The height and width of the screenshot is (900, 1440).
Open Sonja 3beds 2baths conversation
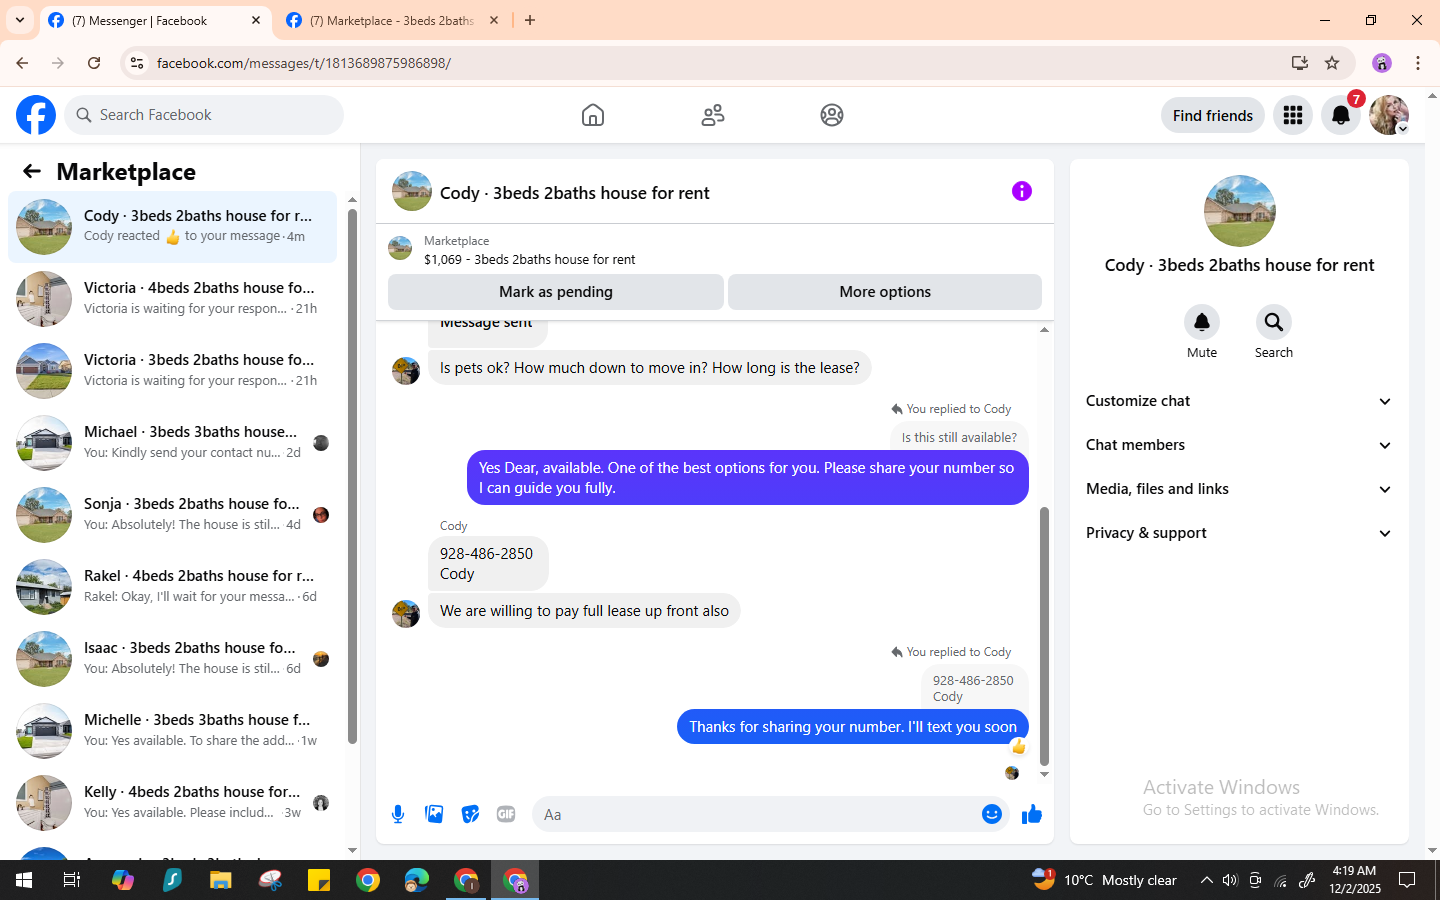(172, 515)
